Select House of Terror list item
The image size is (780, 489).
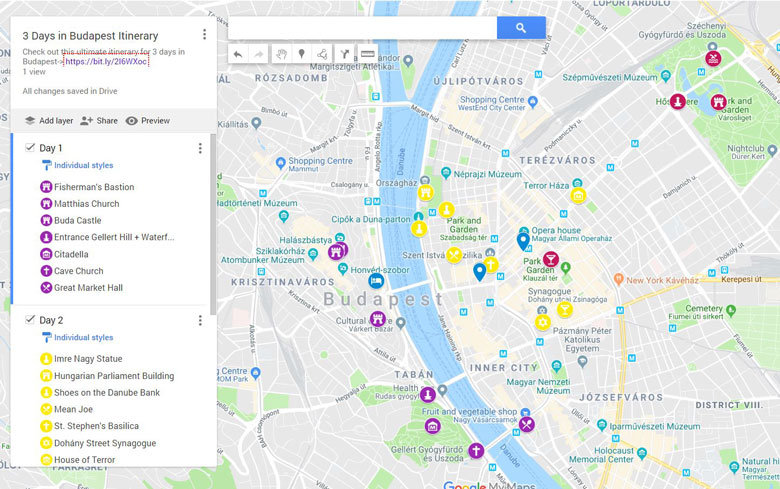[84, 460]
